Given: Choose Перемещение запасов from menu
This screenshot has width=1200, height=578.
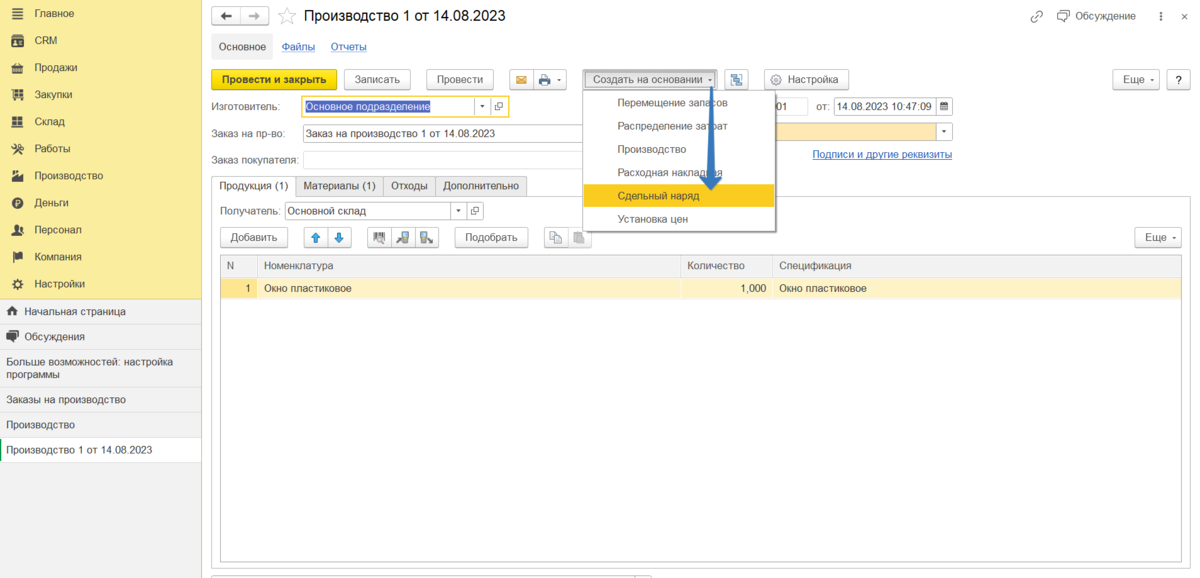Looking at the screenshot, I should pyautogui.click(x=679, y=103).
